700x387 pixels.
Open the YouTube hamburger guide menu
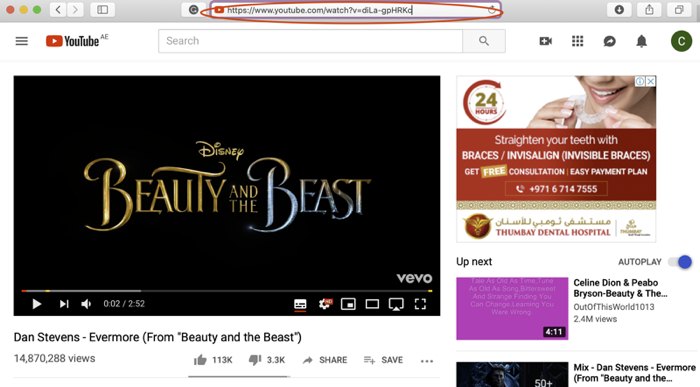(21, 41)
